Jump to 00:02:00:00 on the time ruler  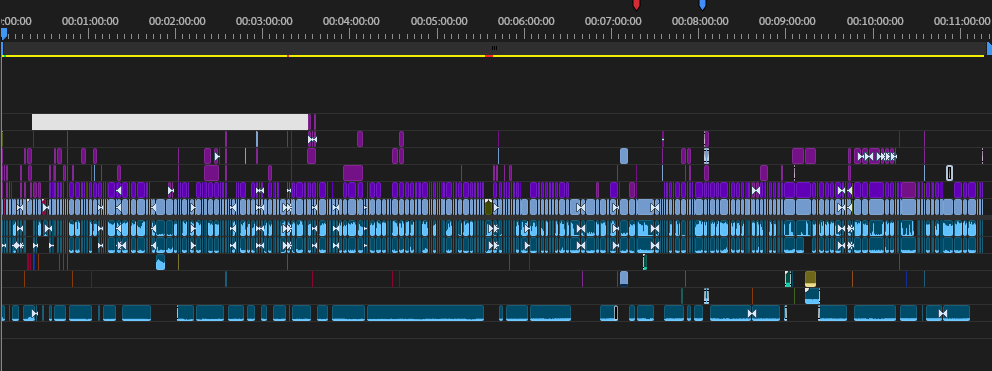pos(177,21)
